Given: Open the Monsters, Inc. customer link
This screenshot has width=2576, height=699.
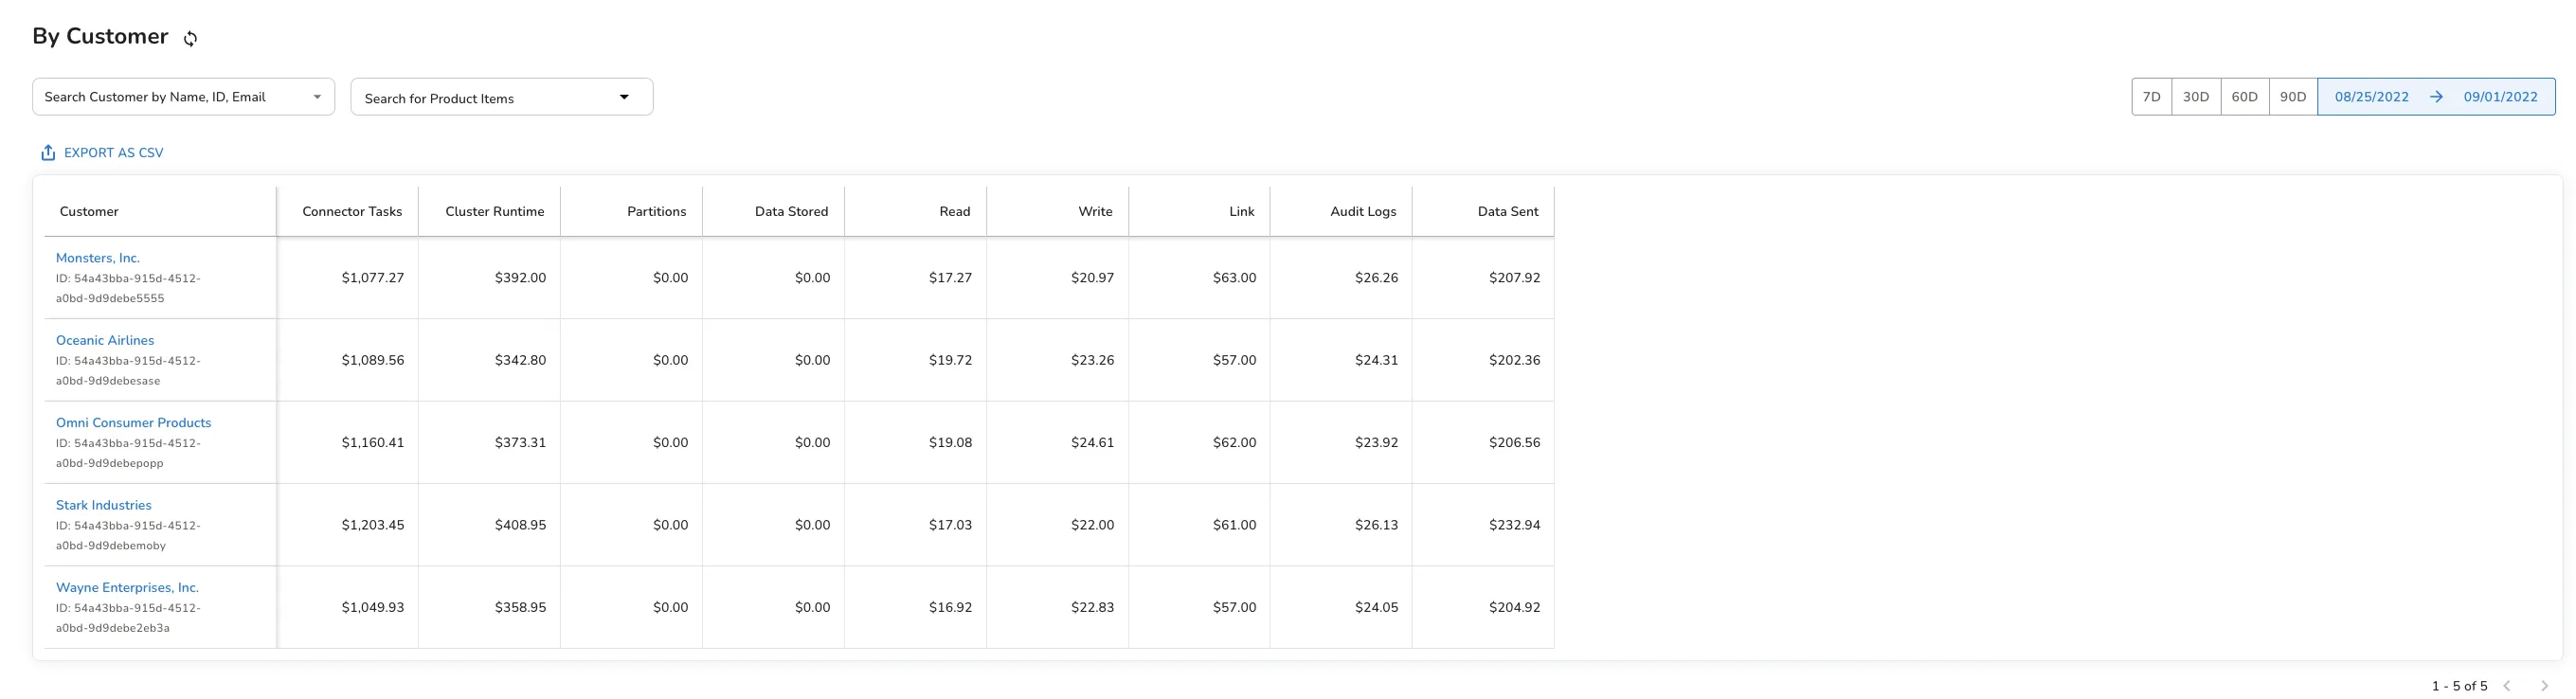Looking at the screenshot, I should point(98,258).
